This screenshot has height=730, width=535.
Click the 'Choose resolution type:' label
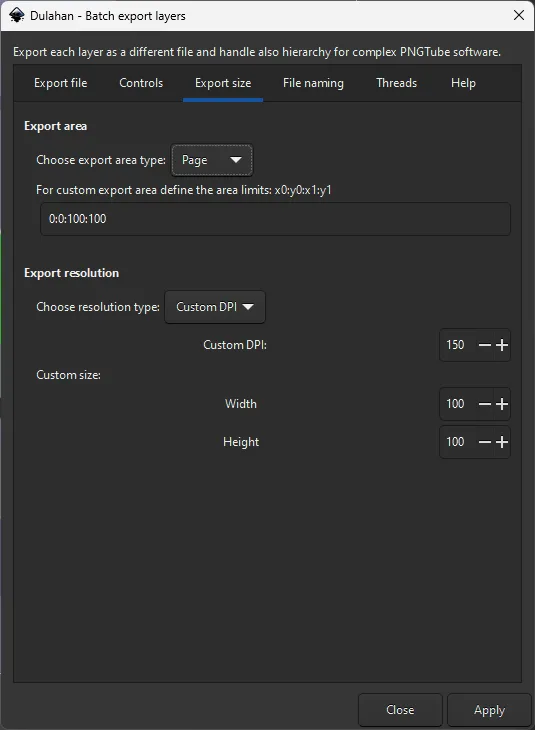point(98,307)
